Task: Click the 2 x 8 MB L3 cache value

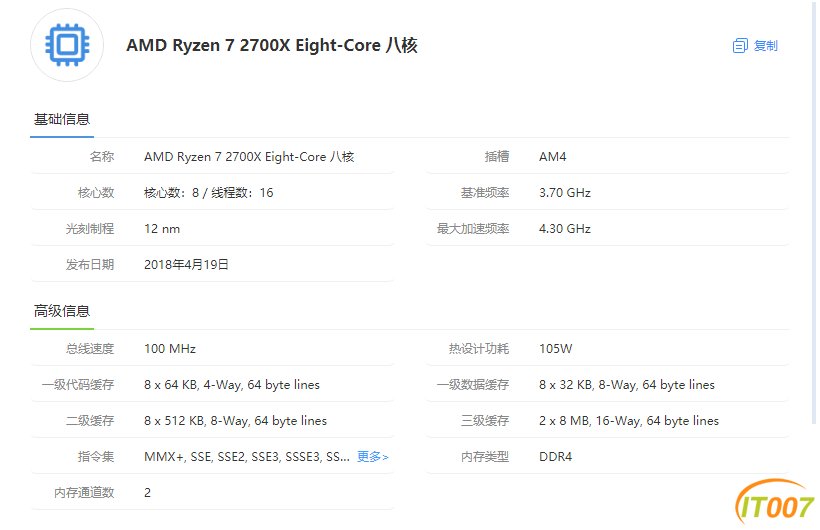Action: [x=629, y=421]
